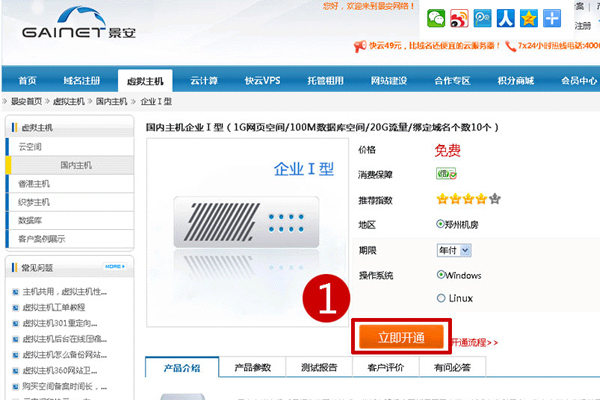Open FAQ 虚拟主机怎么备份网站...
Viewport: 600px width, 400px height.
[65, 355]
